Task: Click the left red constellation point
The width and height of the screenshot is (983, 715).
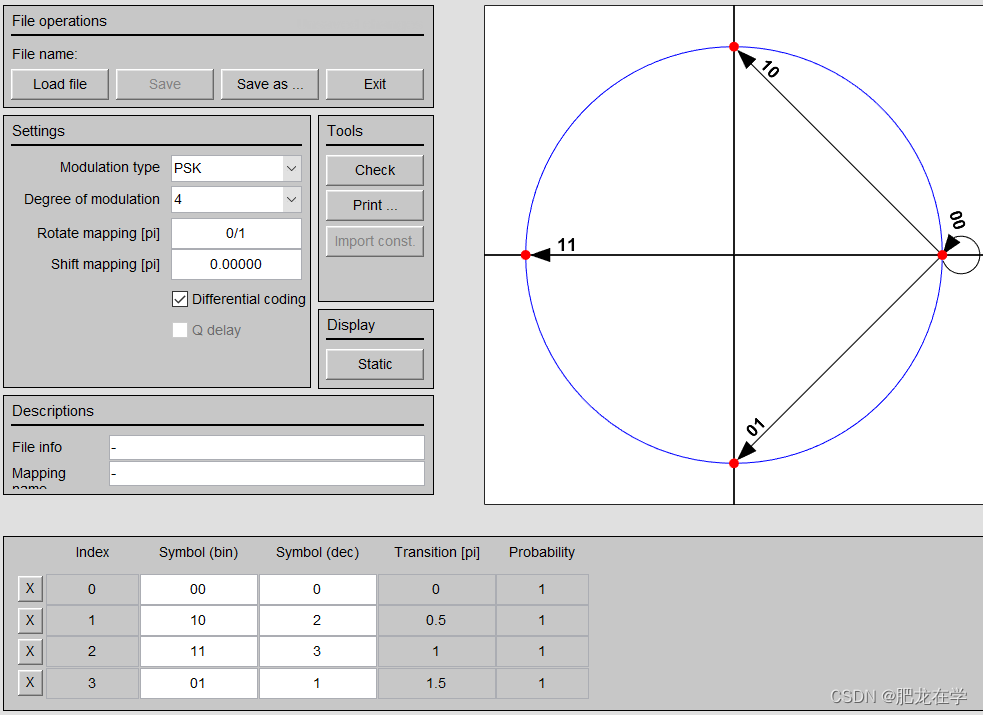Action: pyautogui.click(x=525, y=255)
